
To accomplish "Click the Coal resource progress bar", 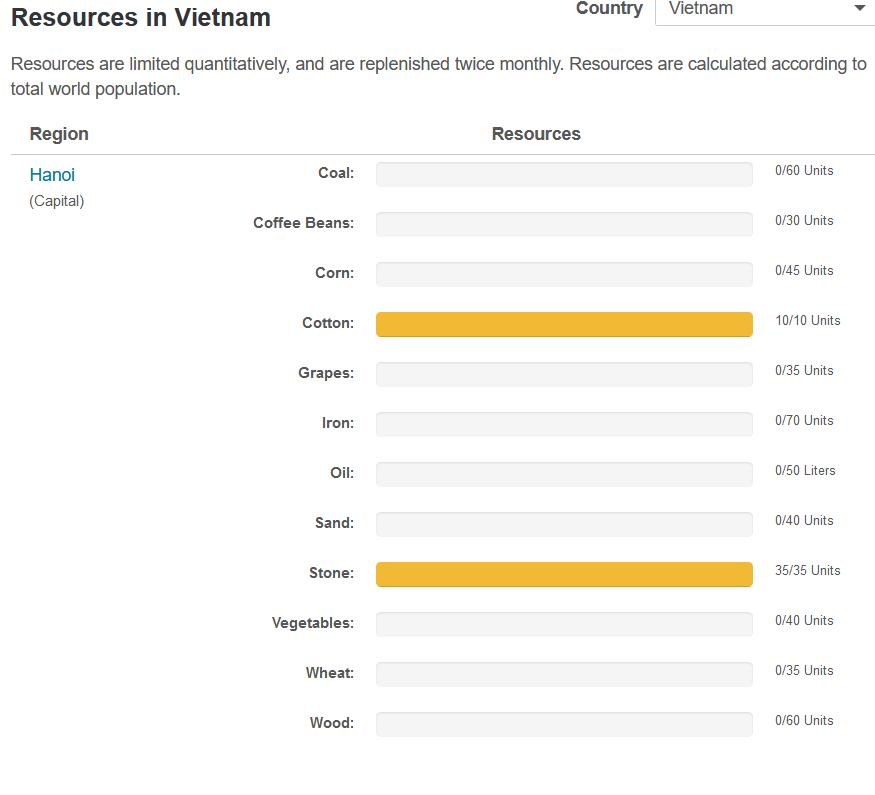I will click(x=564, y=174).
